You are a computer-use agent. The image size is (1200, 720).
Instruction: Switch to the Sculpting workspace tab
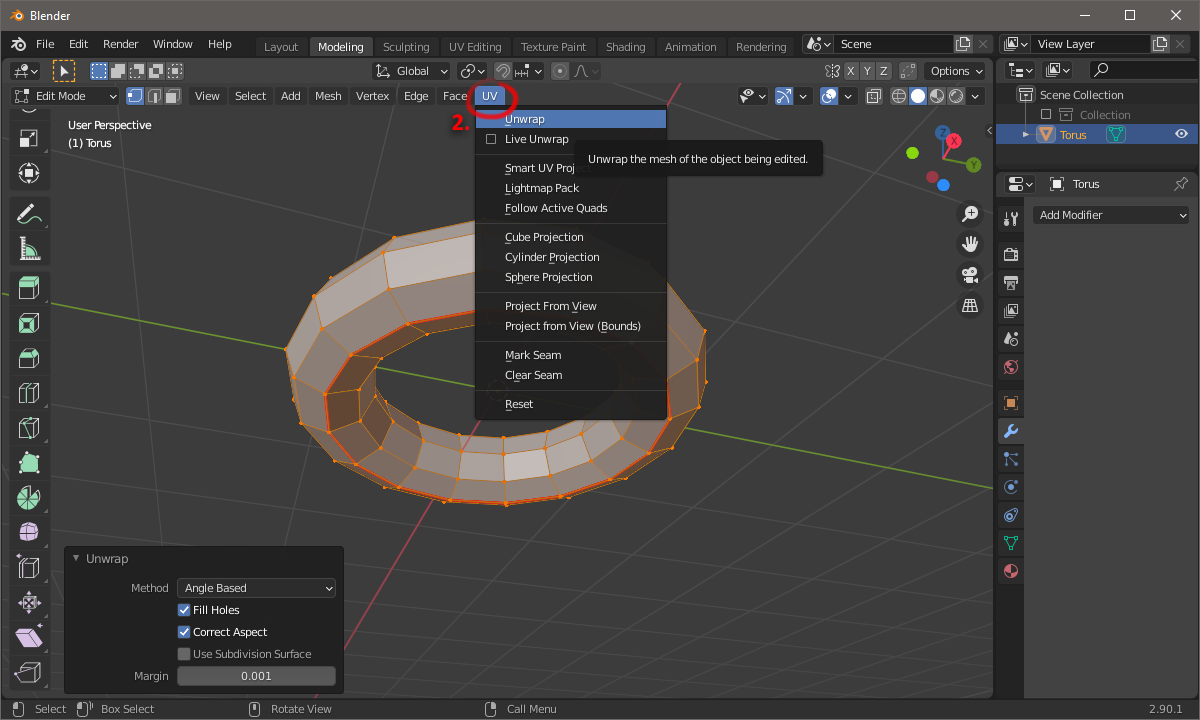[406, 47]
